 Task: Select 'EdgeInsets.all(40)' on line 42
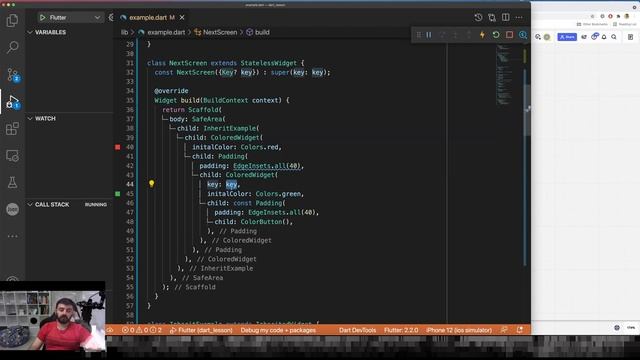(x=267, y=166)
